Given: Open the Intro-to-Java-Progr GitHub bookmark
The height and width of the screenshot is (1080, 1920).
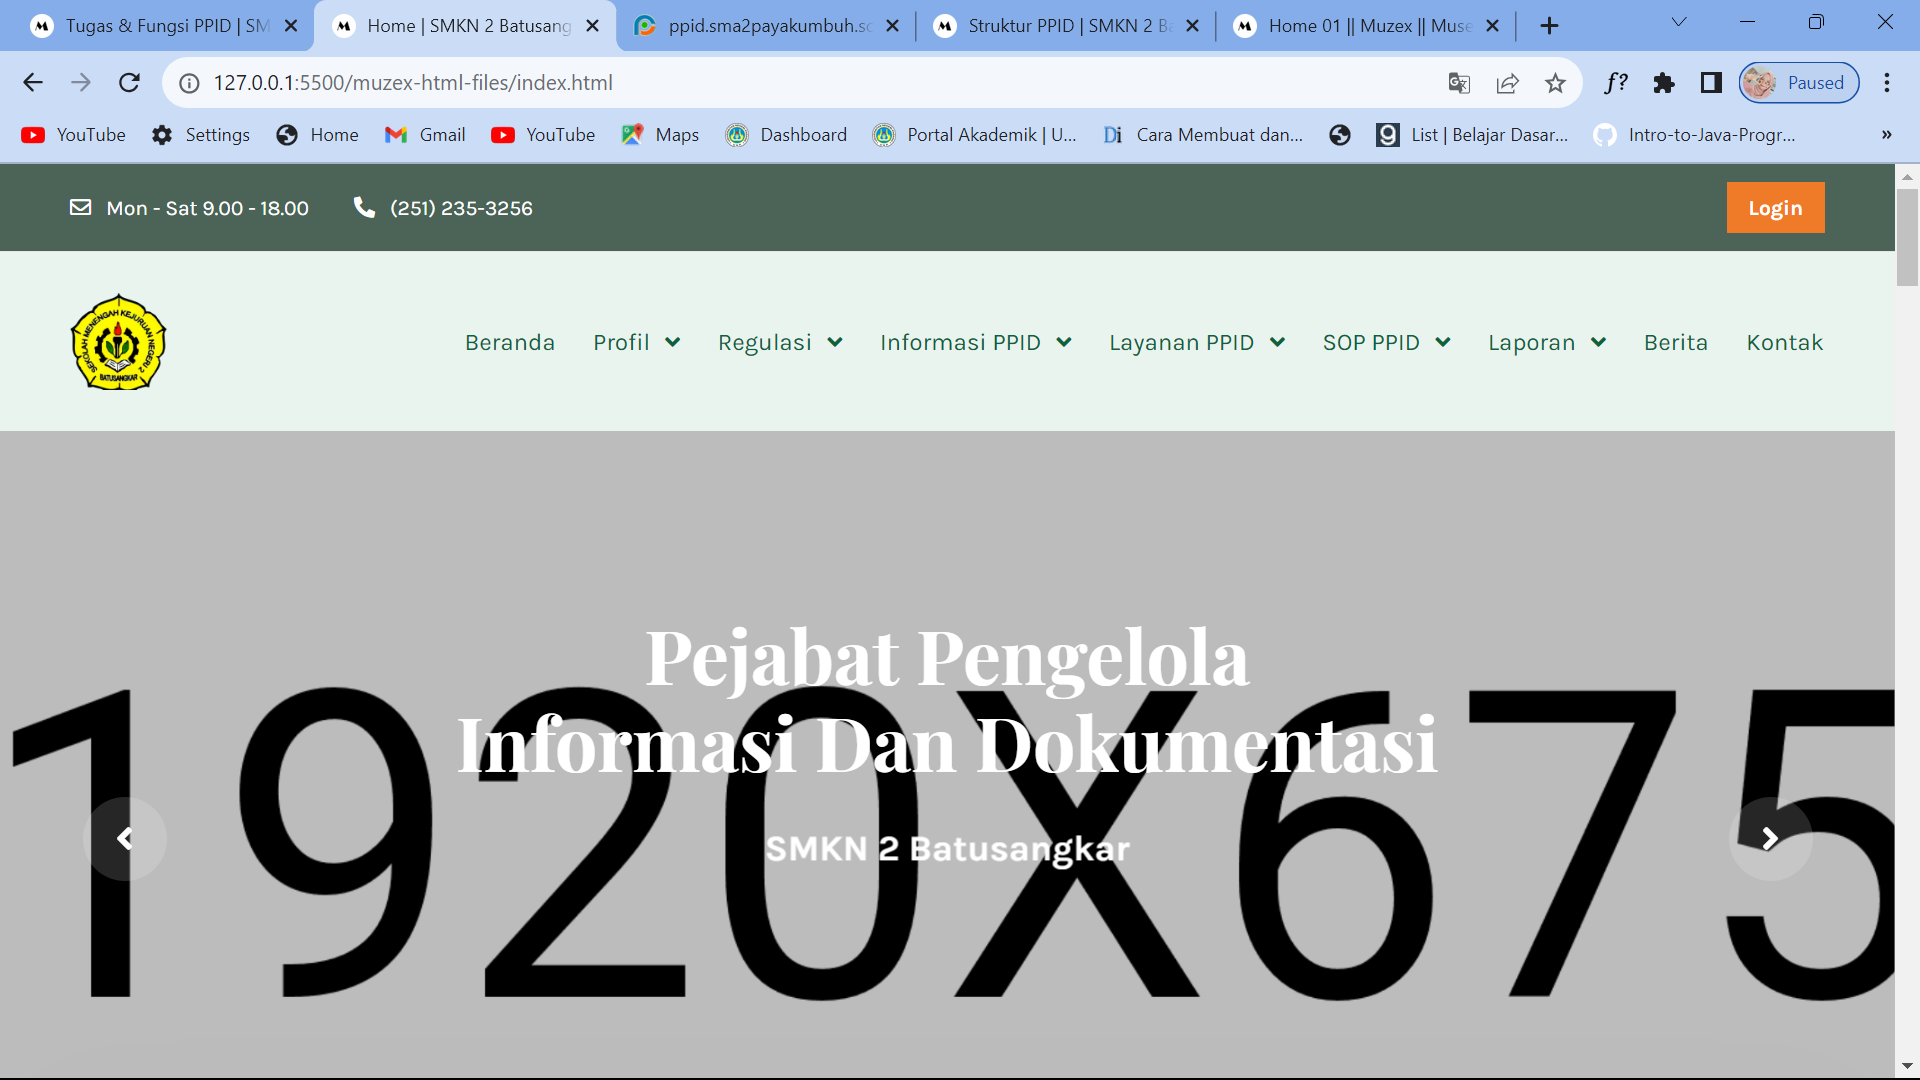Looking at the screenshot, I should [x=1695, y=135].
